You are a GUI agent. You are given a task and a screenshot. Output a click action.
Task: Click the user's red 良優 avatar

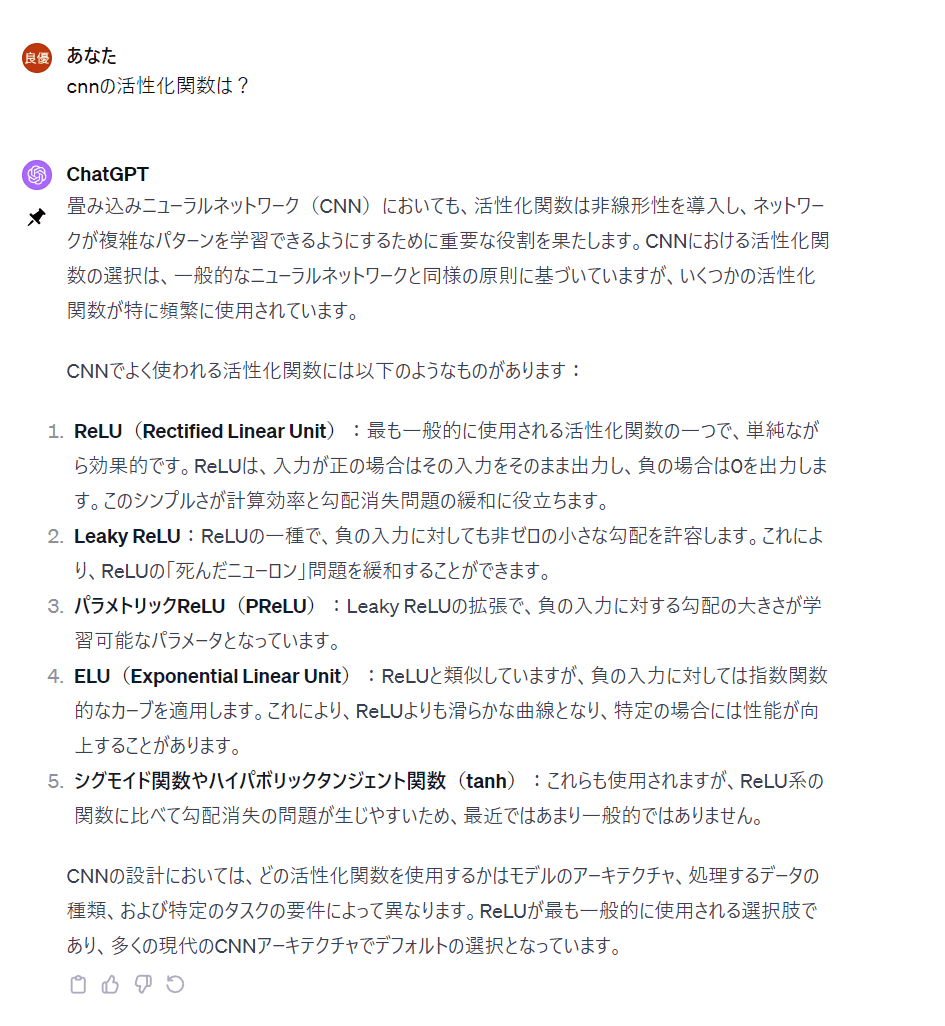[x=37, y=58]
